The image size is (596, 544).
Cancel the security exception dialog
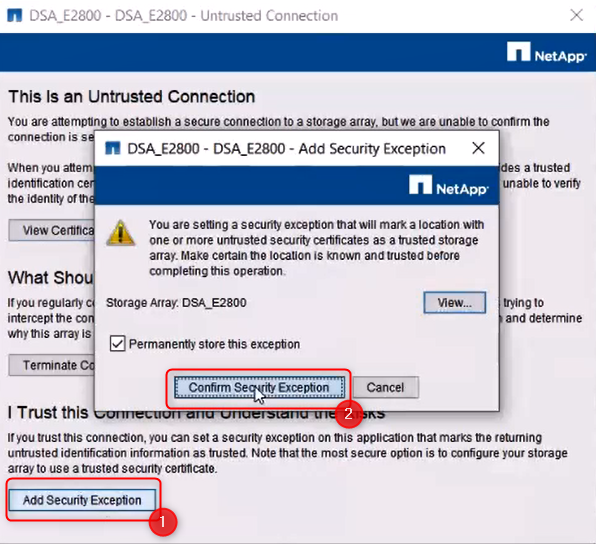pyautogui.click(x=385, y=387)
